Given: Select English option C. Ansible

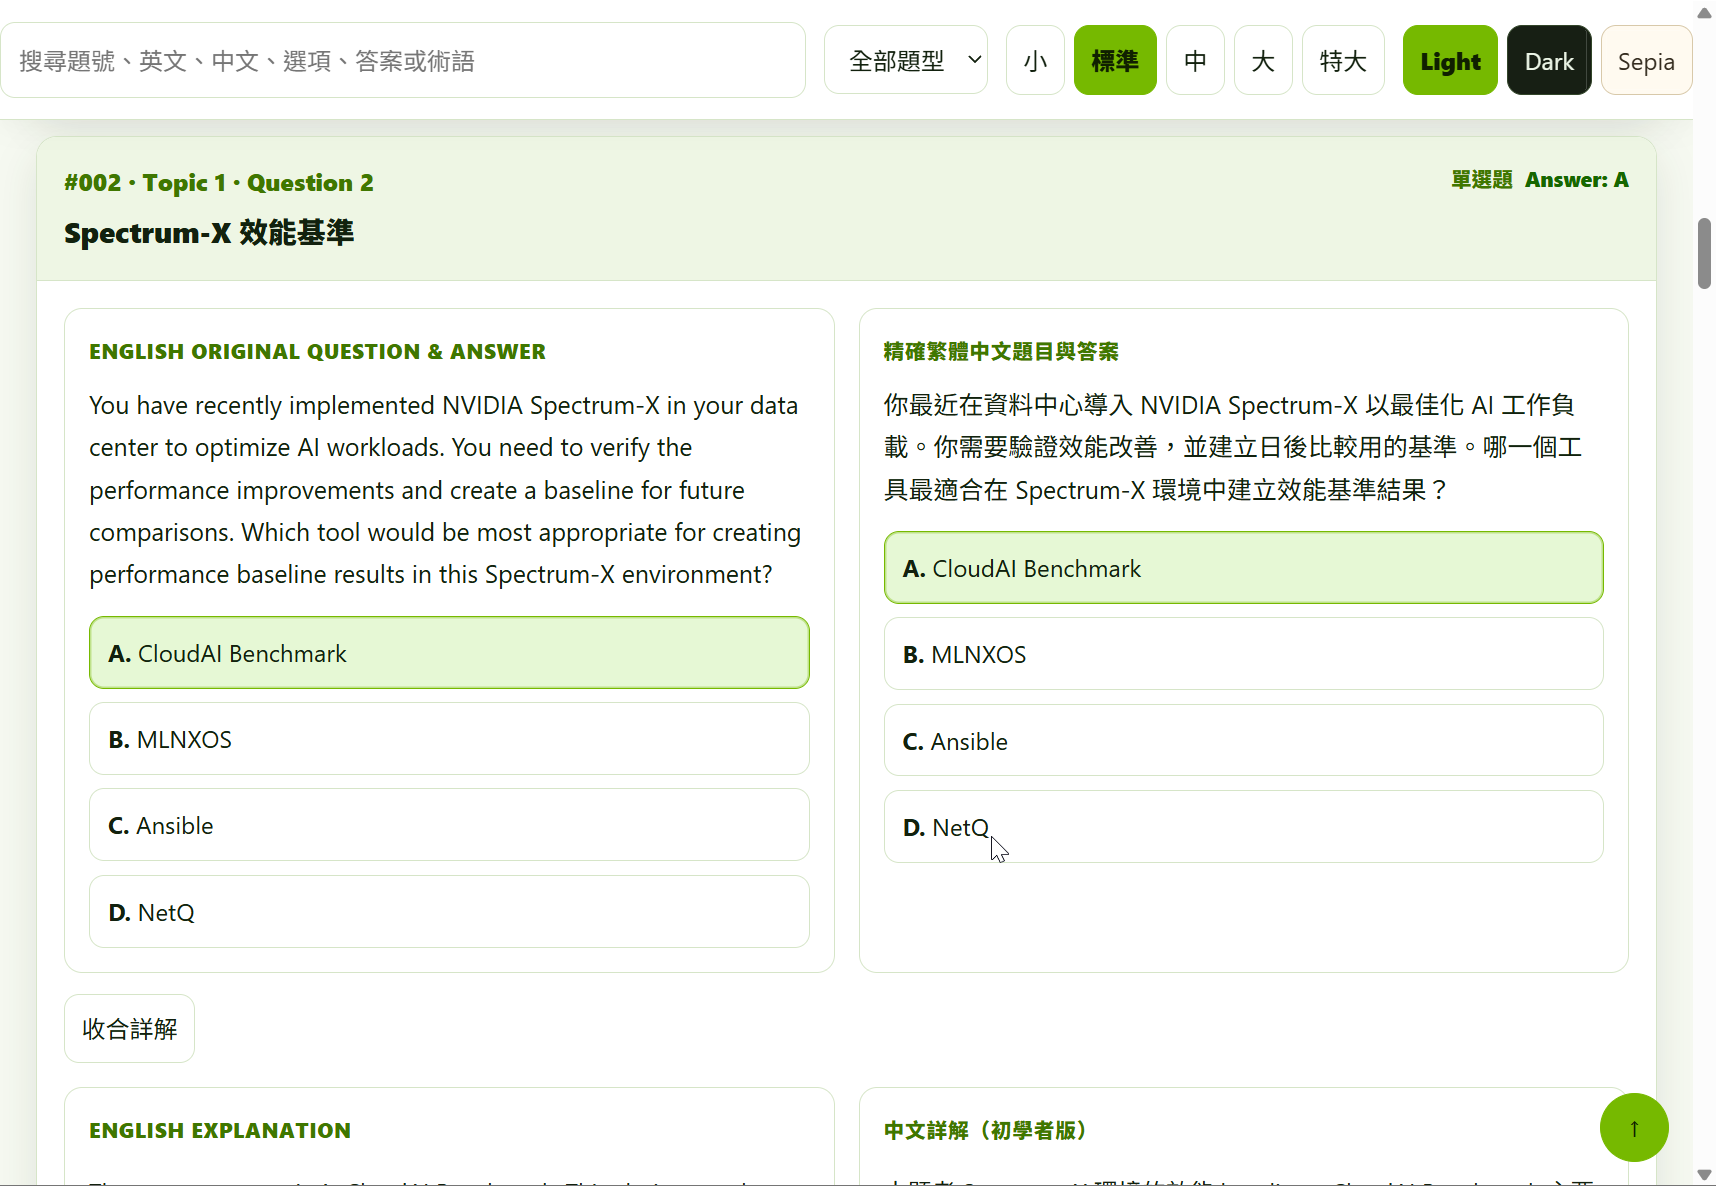Looking at the screenshot, I should 449,824.
